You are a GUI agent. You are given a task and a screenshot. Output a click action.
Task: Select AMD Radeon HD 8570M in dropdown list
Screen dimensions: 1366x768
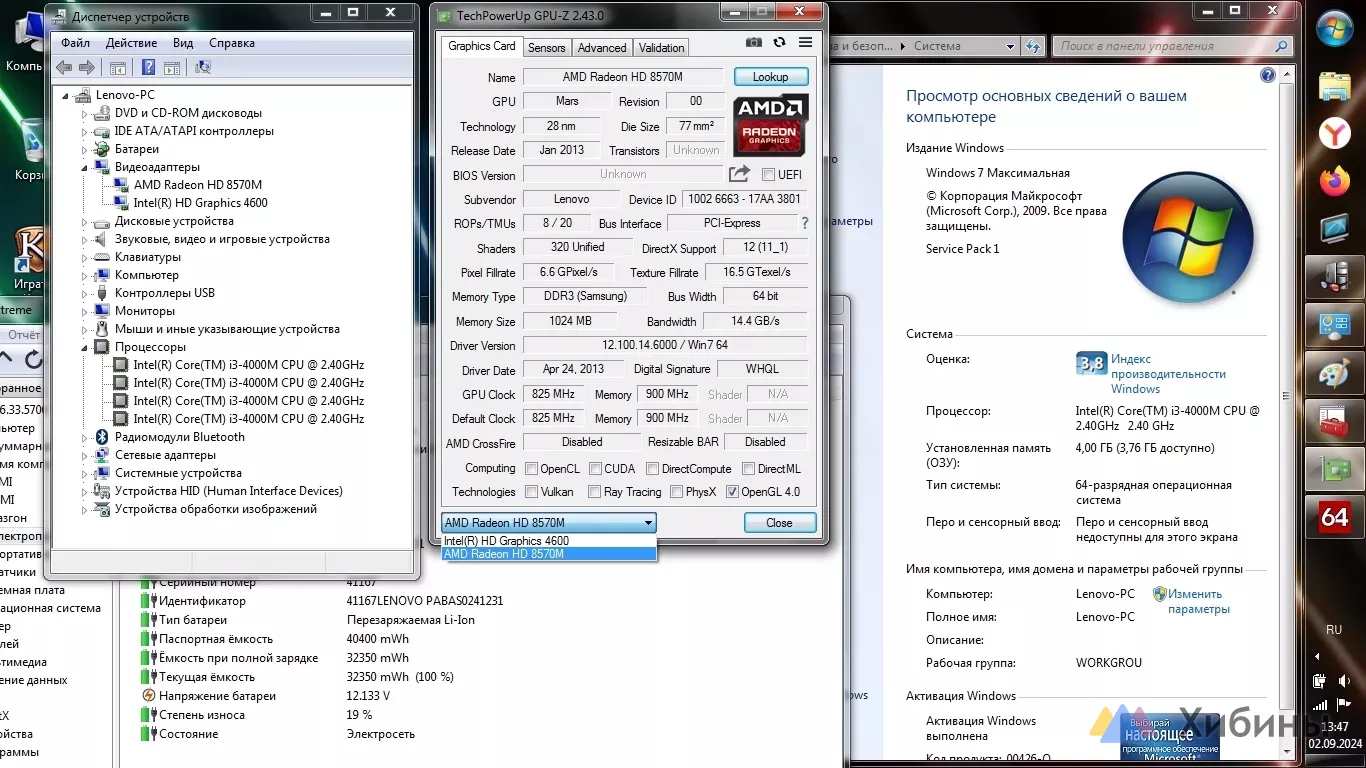(548, 554)
